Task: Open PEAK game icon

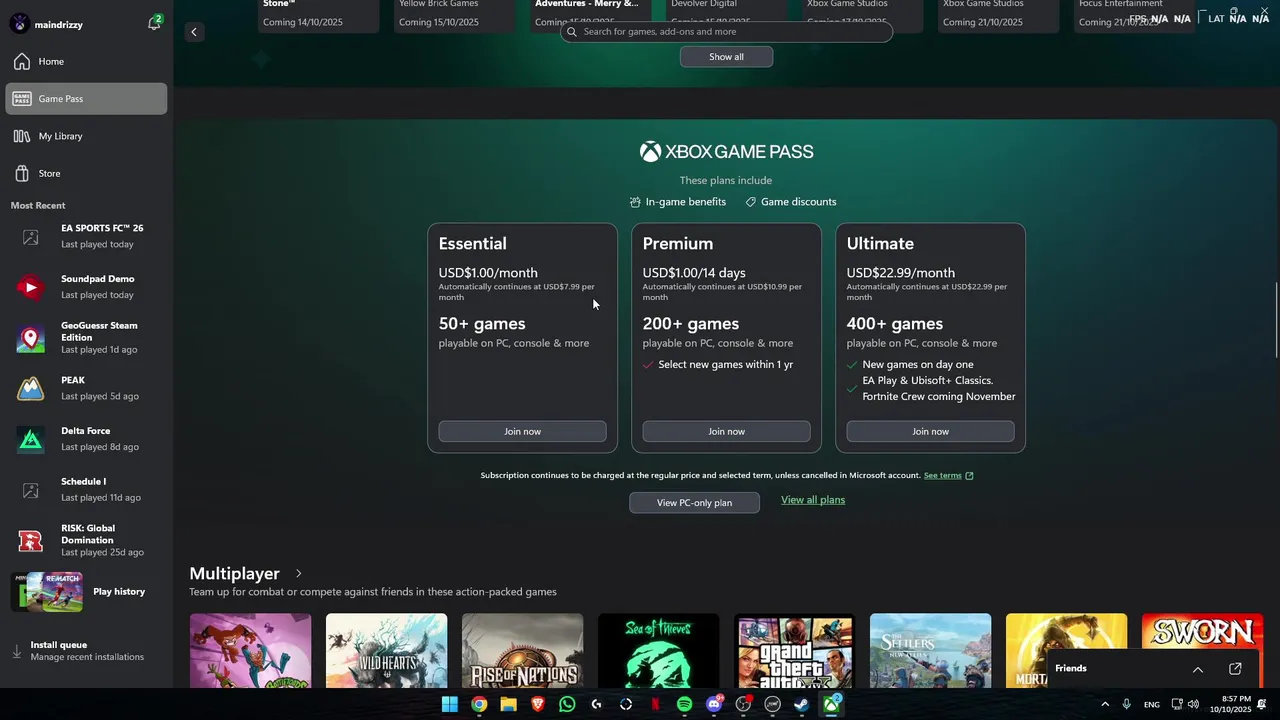Action: click(x=31, y=389)
